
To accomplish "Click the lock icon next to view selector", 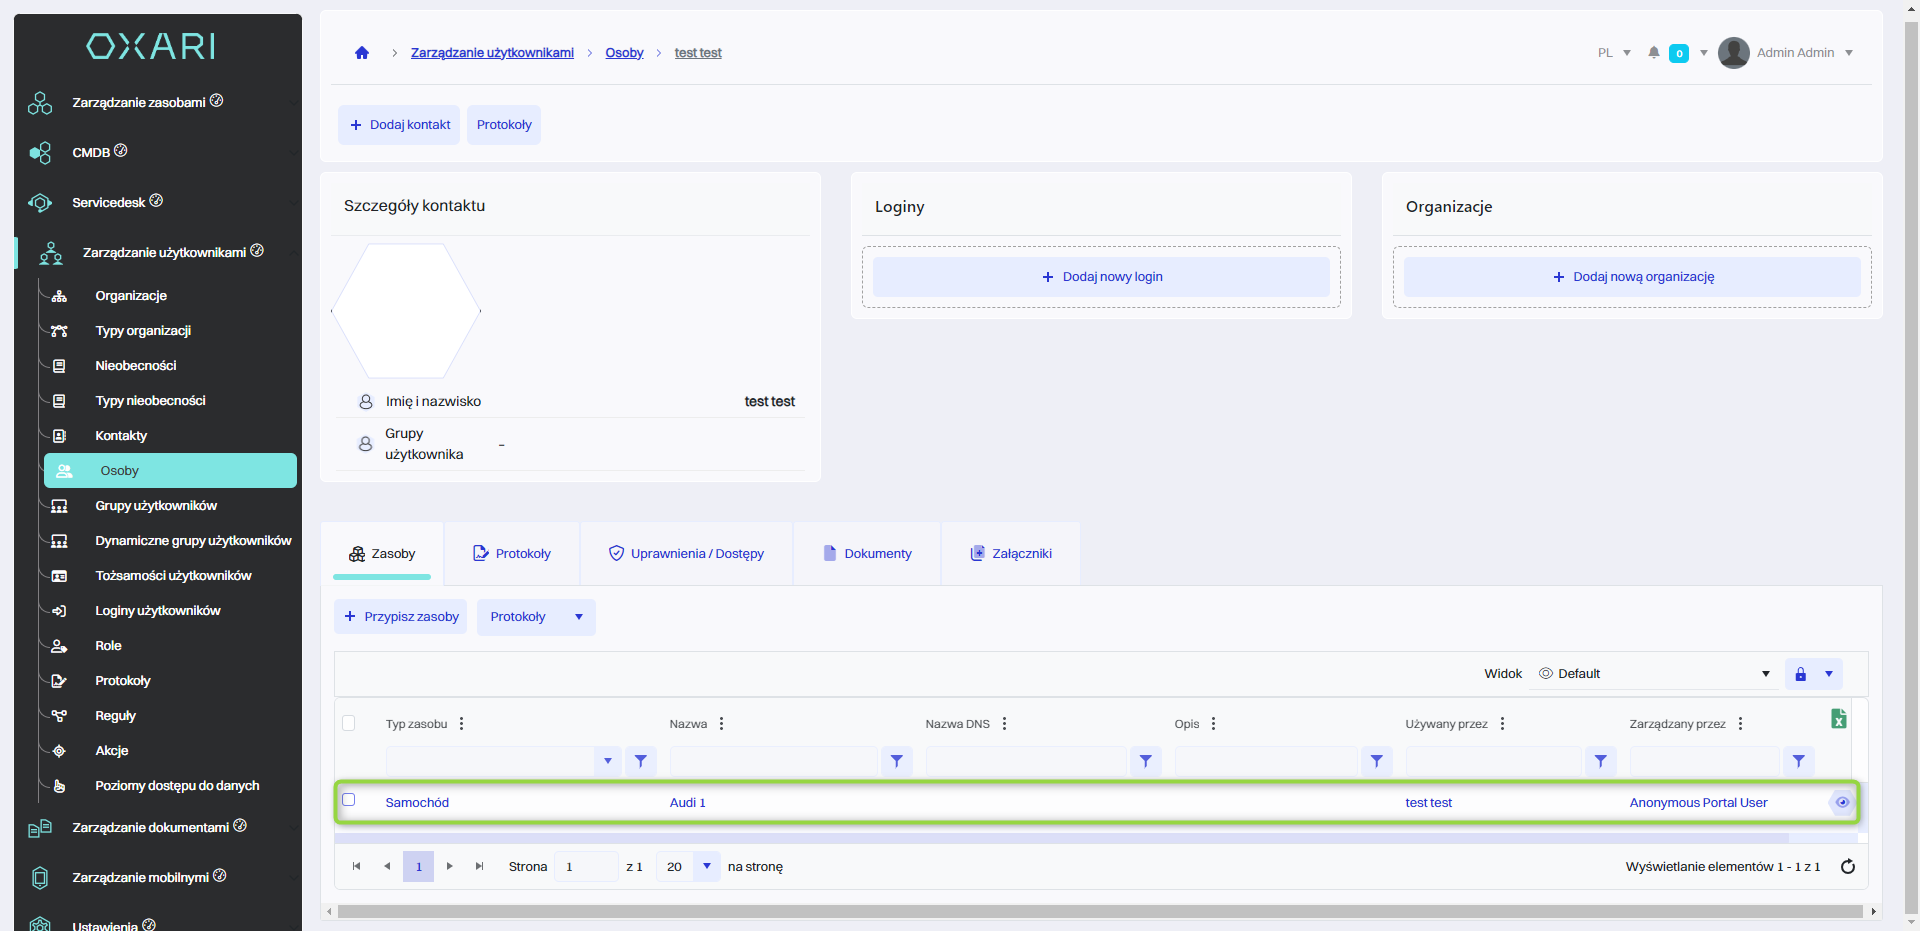I will tap(1800, 674).
